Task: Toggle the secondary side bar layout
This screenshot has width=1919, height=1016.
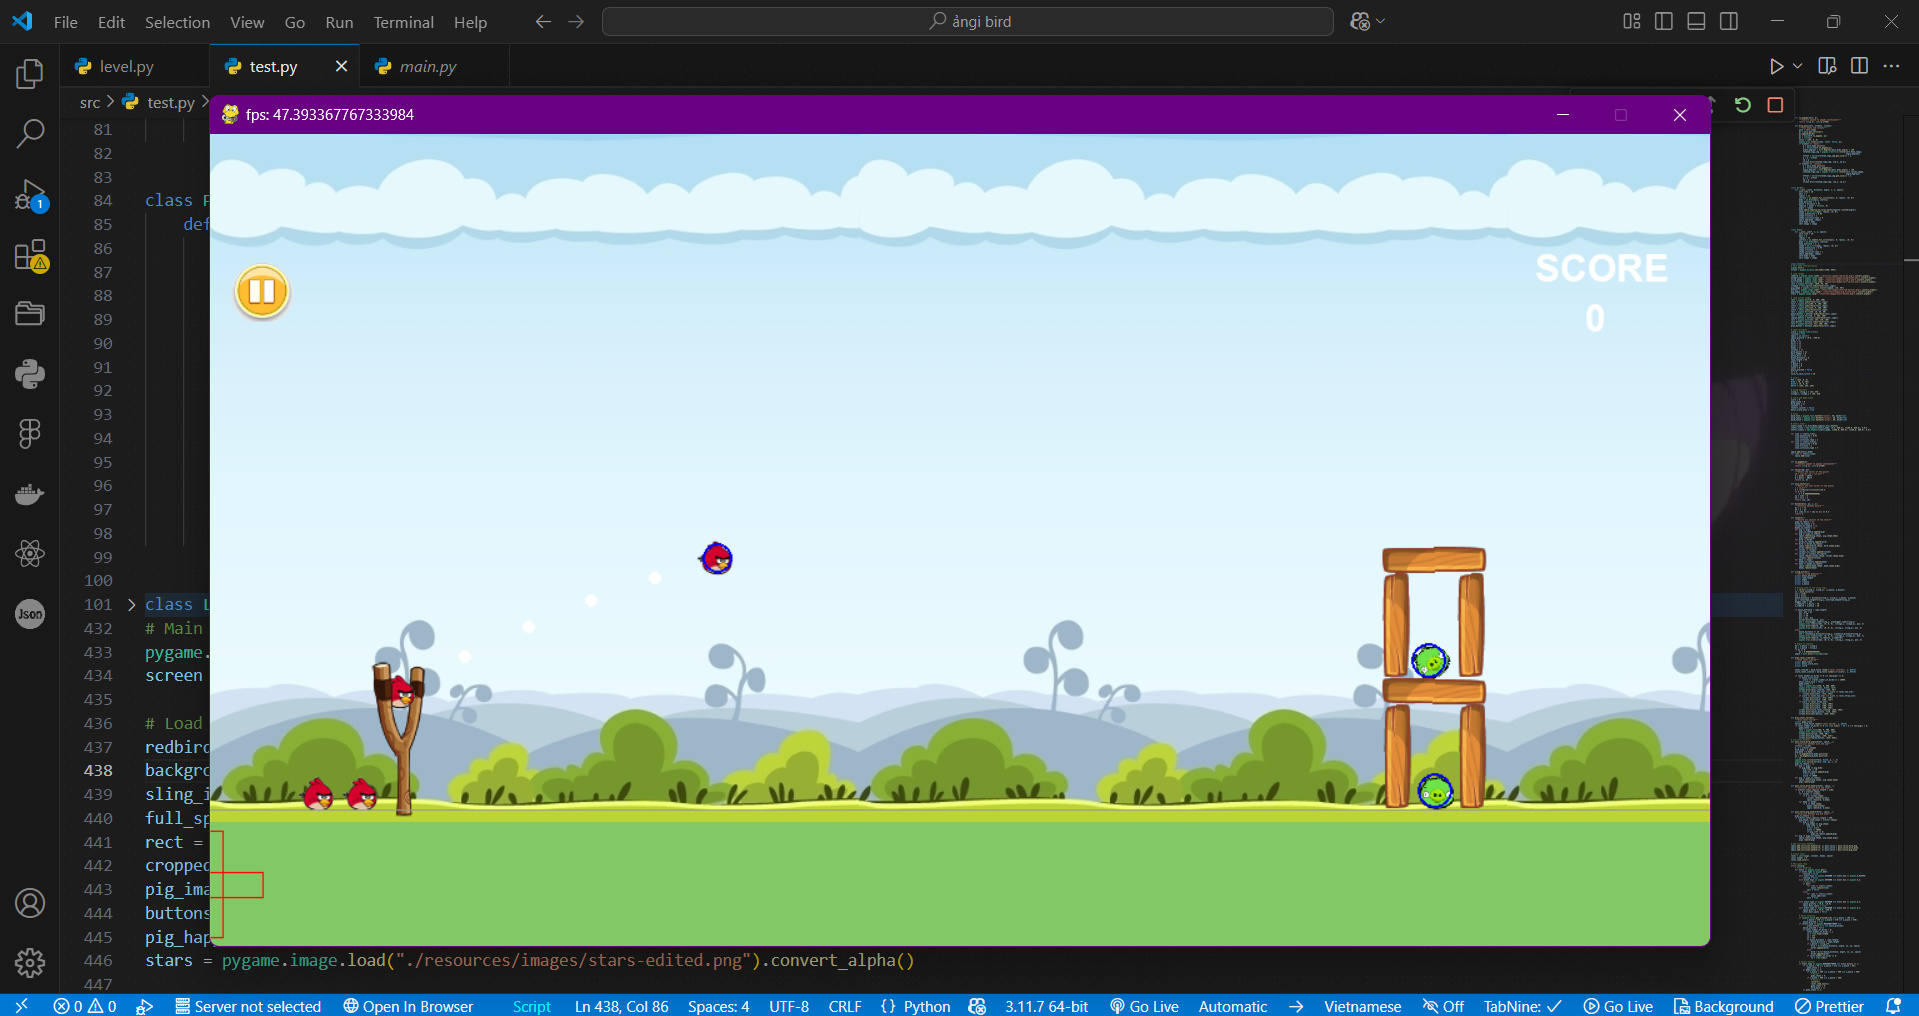Action: 1728,21
